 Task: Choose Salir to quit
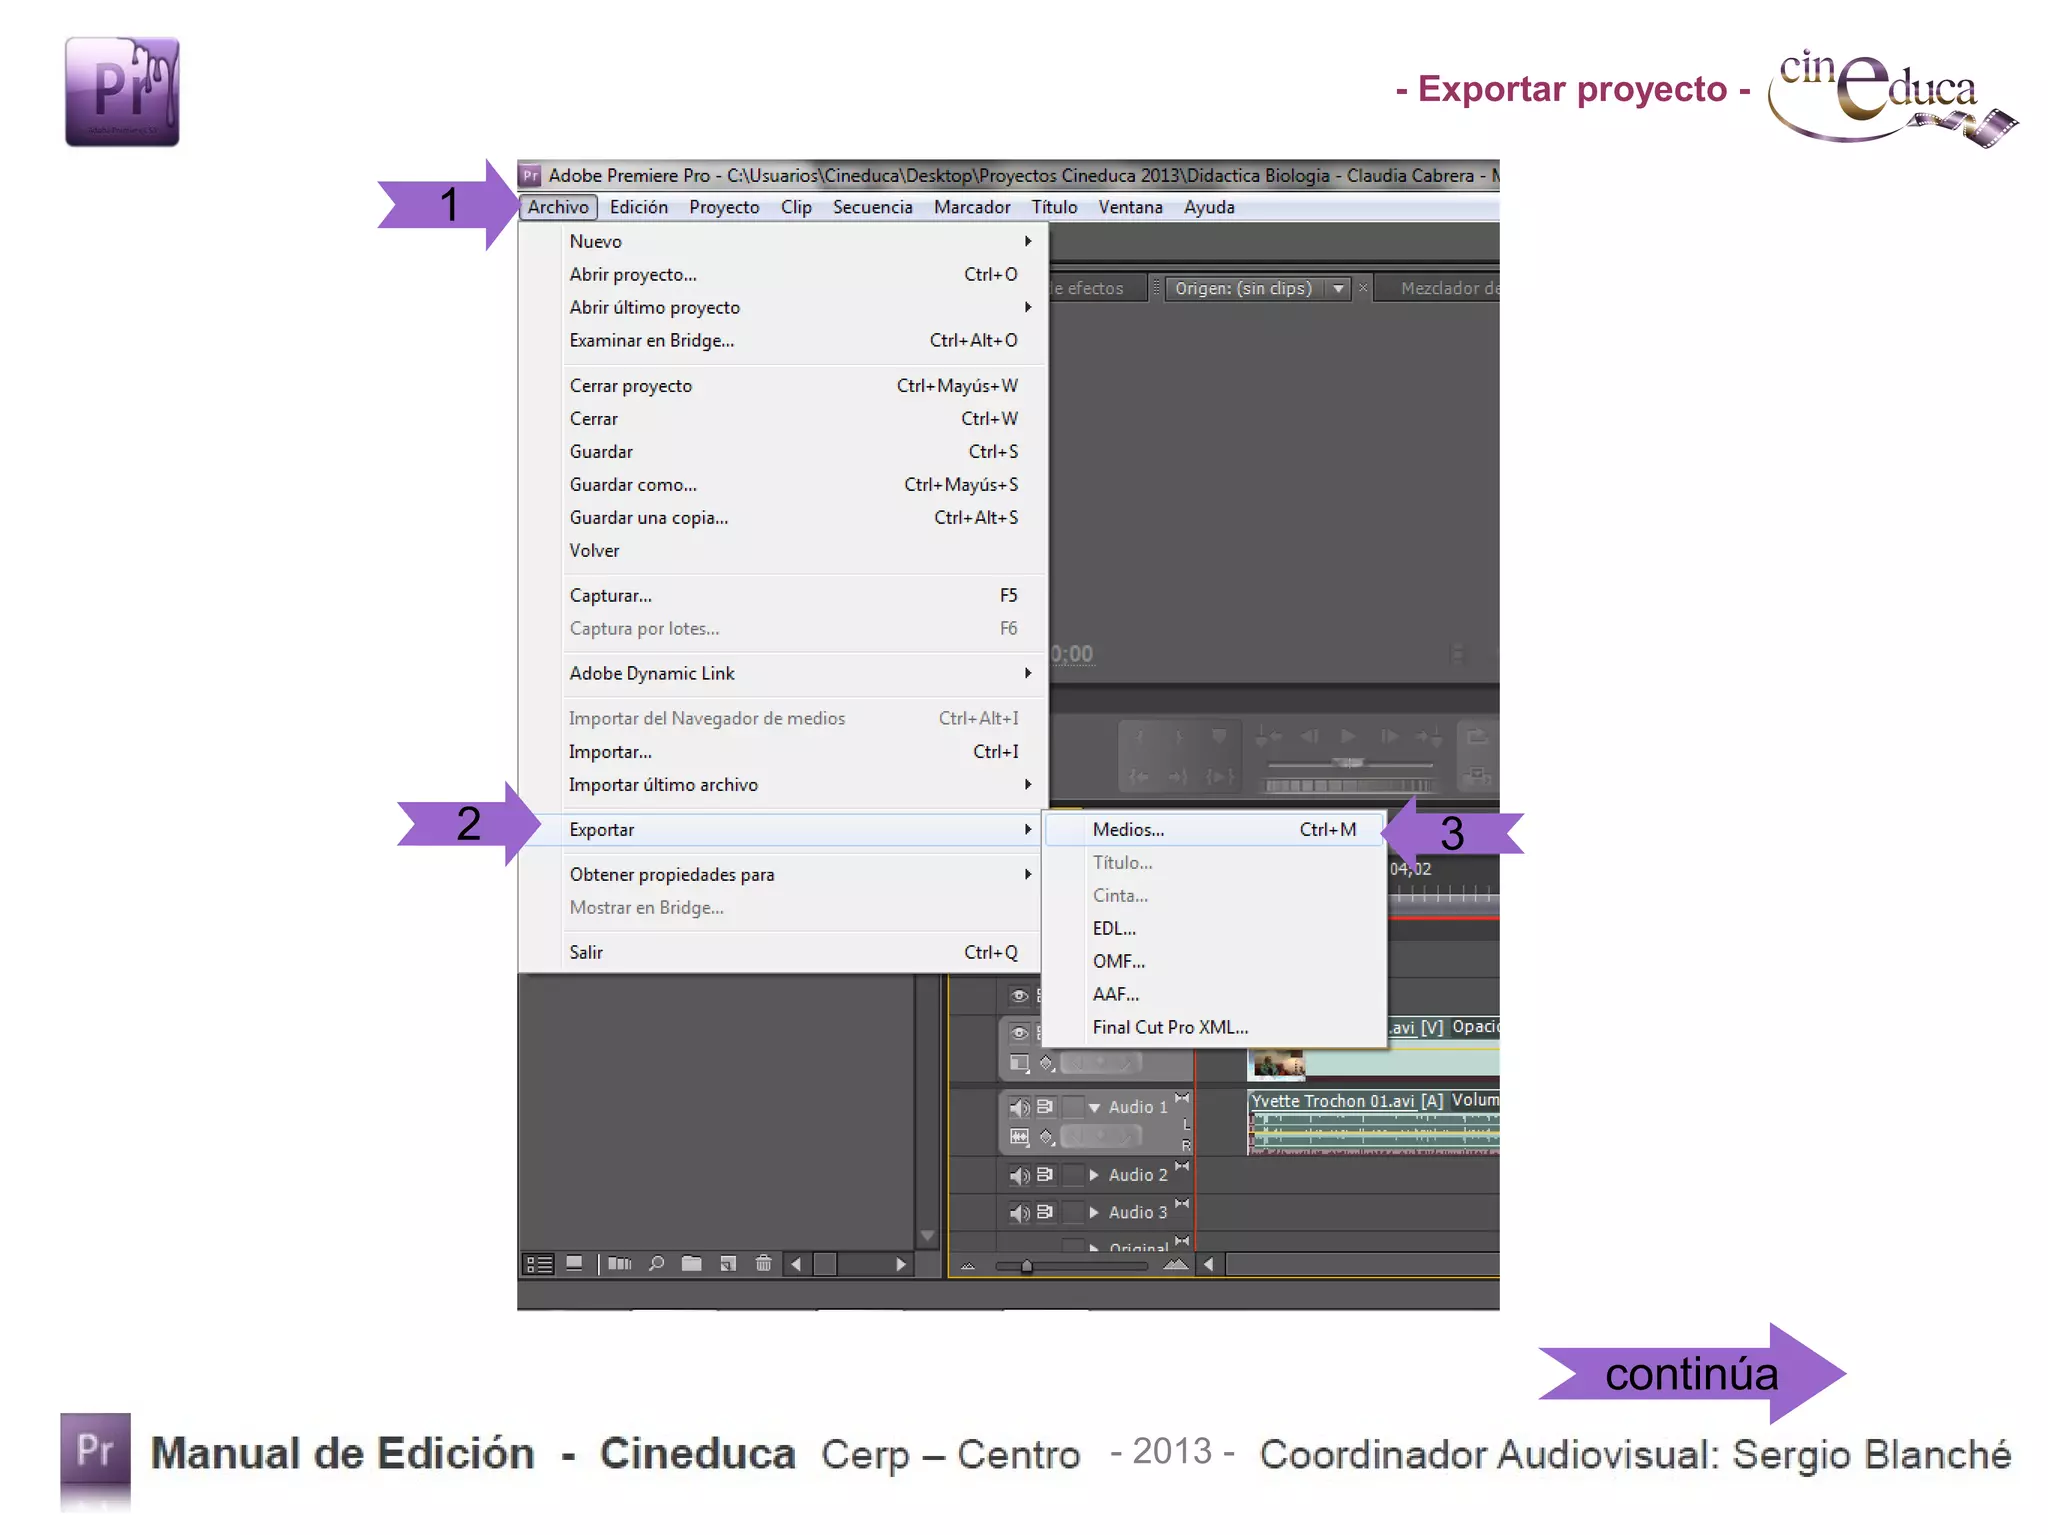[x=782, y=953]
